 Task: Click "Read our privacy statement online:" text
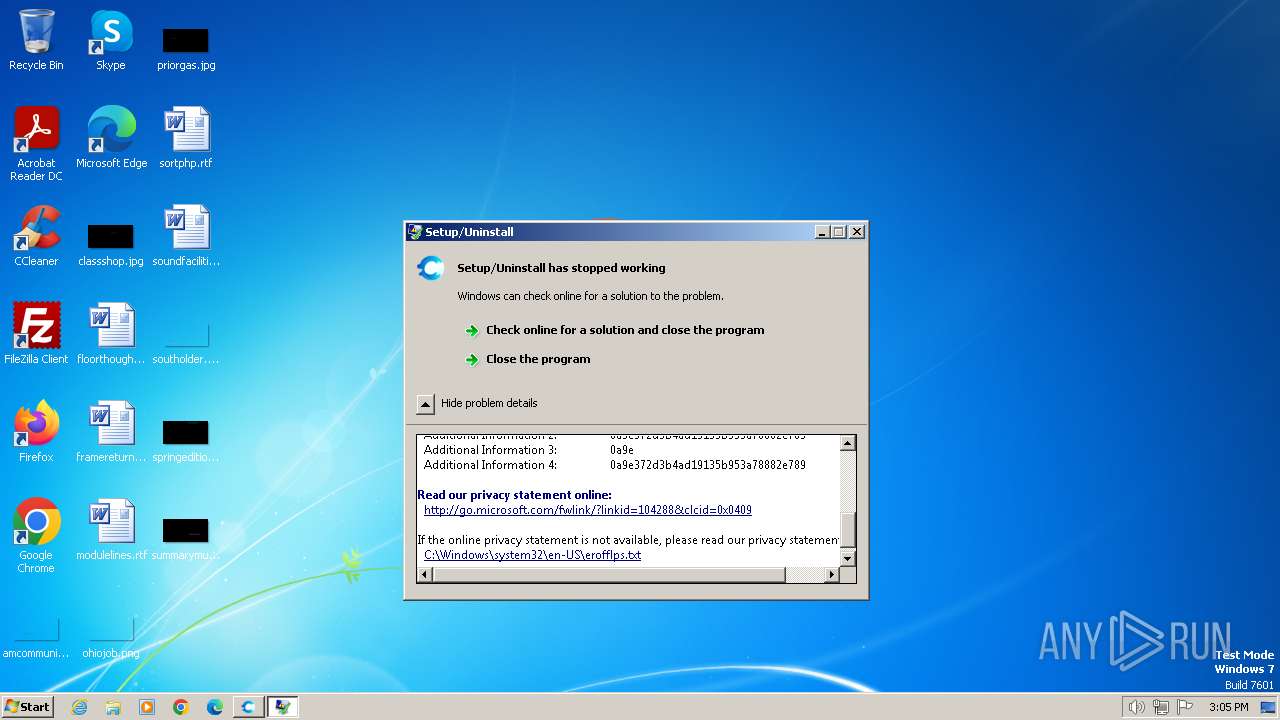[514, 495]
